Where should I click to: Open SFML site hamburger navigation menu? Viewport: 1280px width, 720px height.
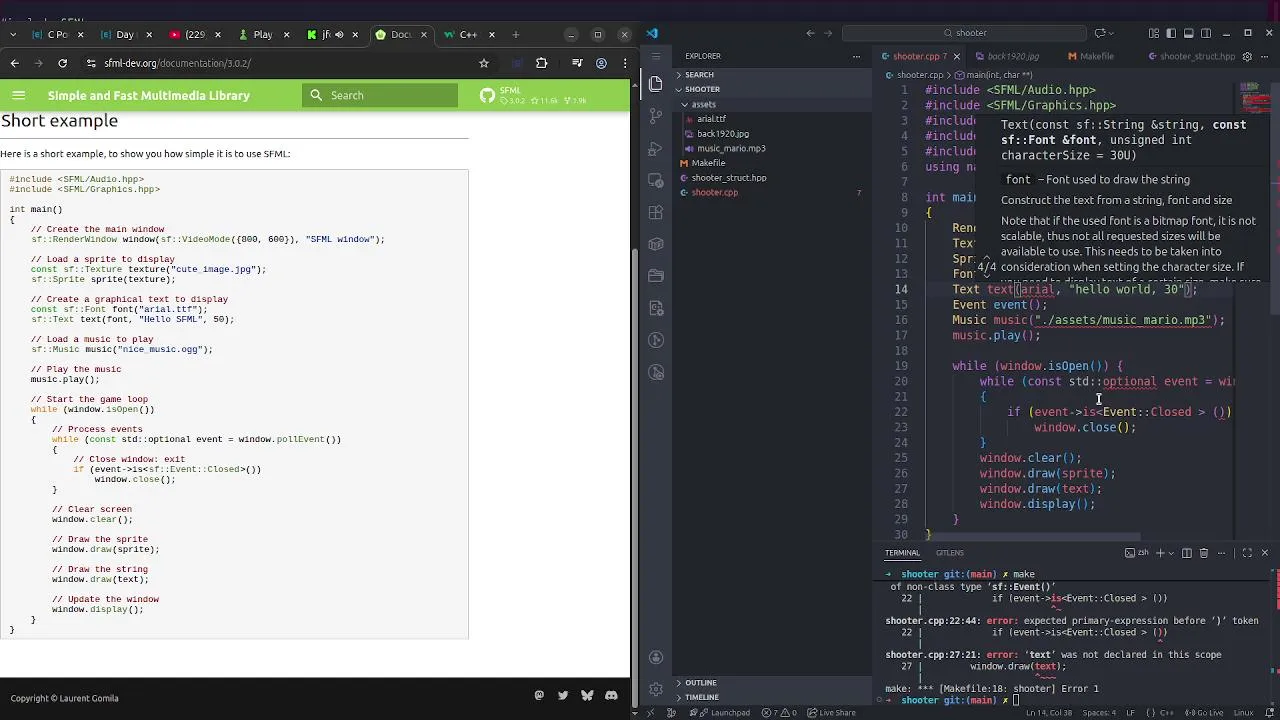tap(18, 95)
